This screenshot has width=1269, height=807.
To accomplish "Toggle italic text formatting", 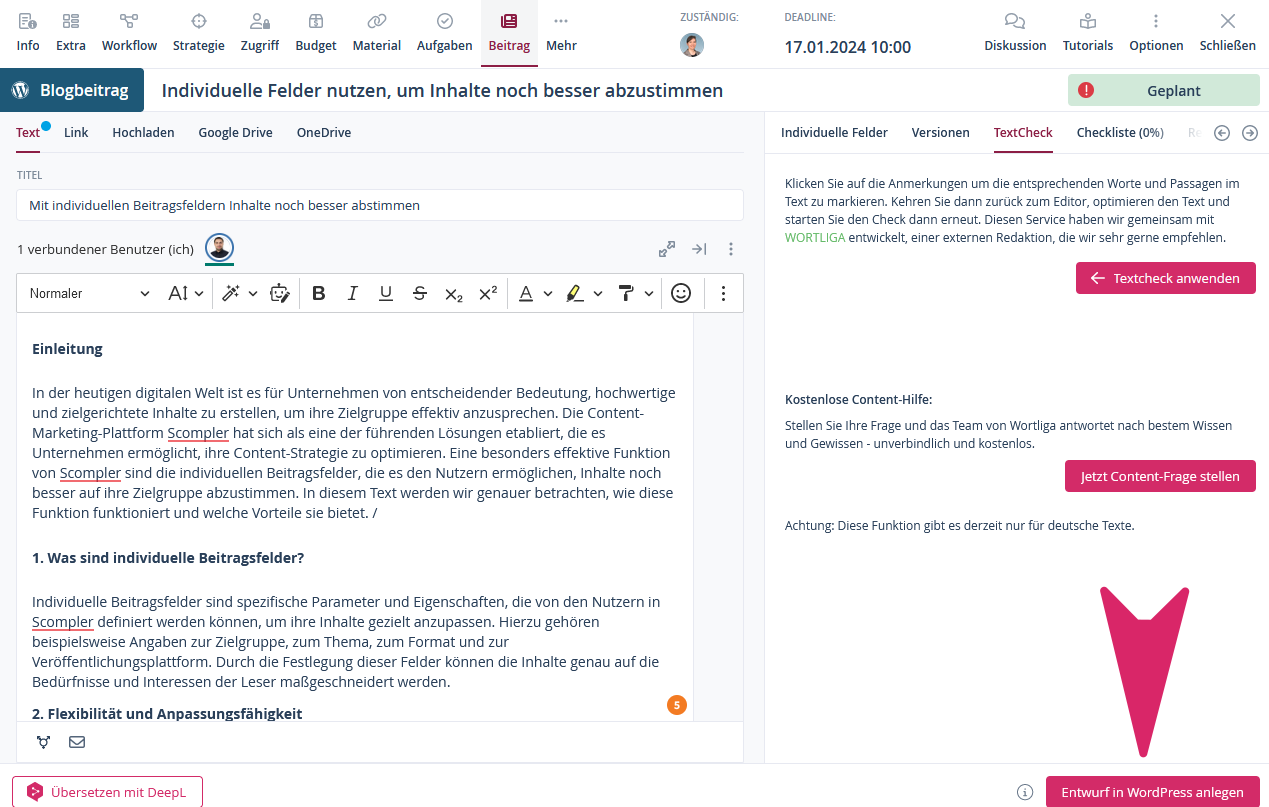I will (x=352, y=293).
